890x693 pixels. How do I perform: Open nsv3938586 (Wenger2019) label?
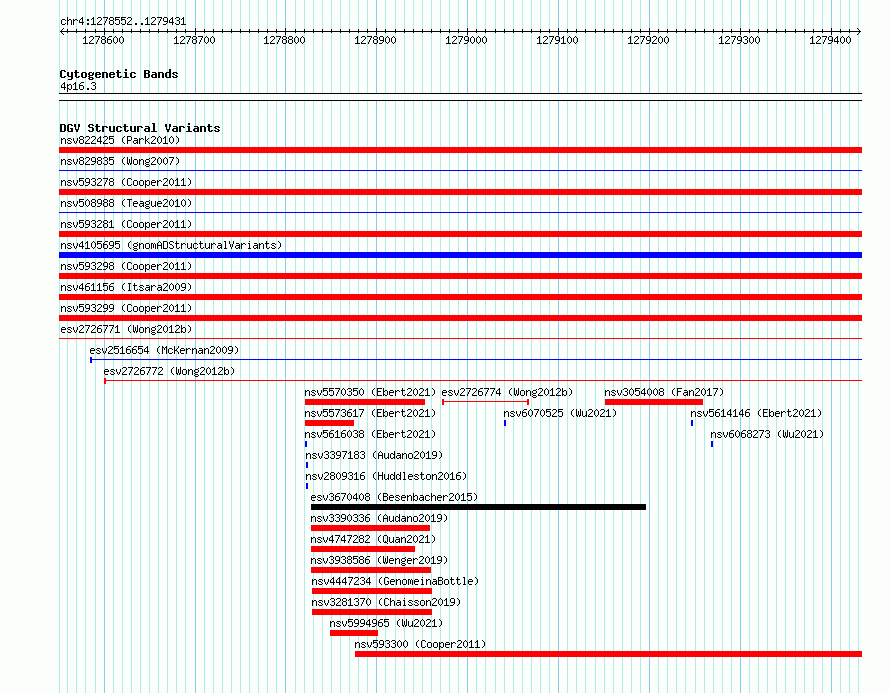pos(379,560)
